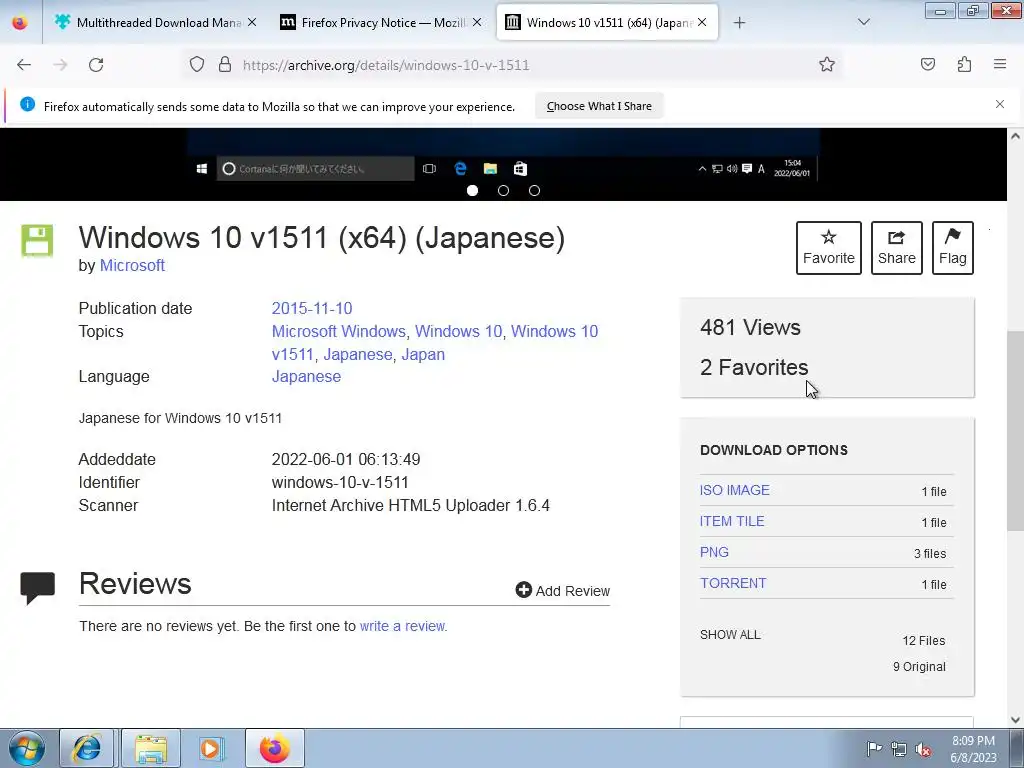This screenshot has height=768, width=1024.
Task: Bookmark this page with the star icon
Action: 827,64
